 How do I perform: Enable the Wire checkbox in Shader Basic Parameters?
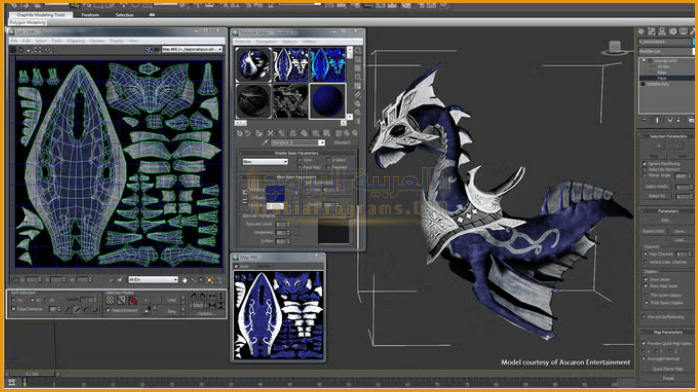[x=300, y=160]
